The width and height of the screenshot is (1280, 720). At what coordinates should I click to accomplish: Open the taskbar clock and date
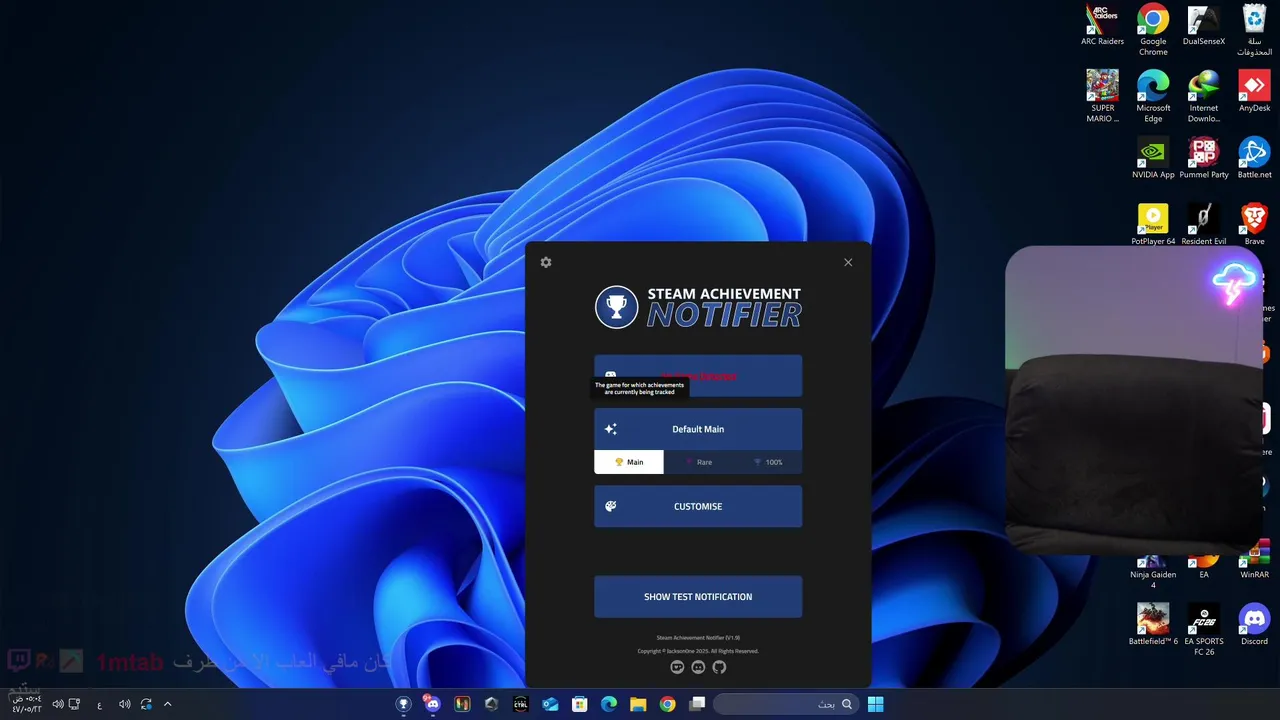pyautogui.click(x=26, y=704)
